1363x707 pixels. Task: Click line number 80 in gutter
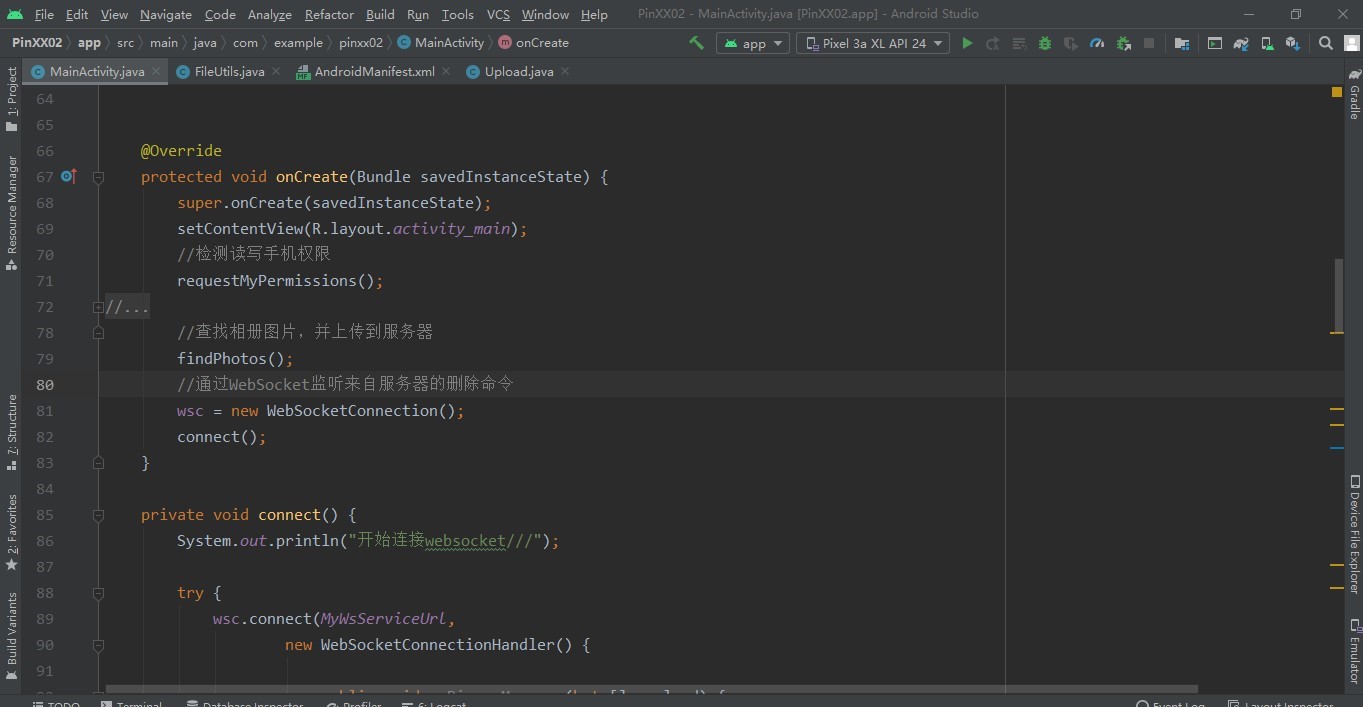[45, 385]
